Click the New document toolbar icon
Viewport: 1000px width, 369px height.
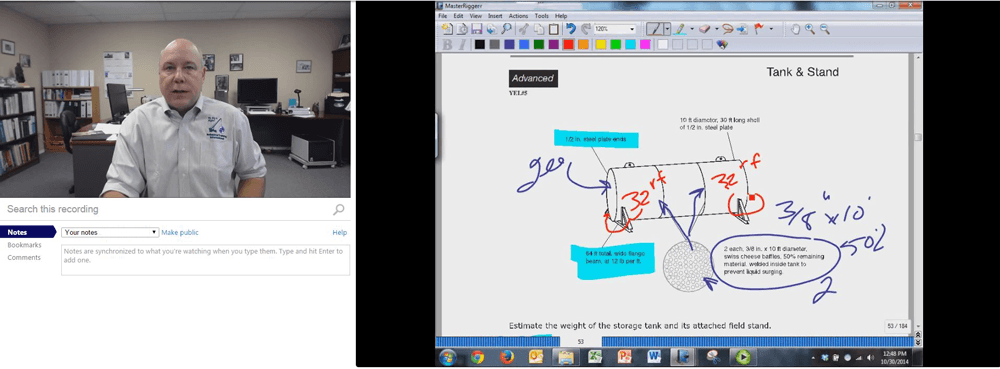tap(447, 29)
